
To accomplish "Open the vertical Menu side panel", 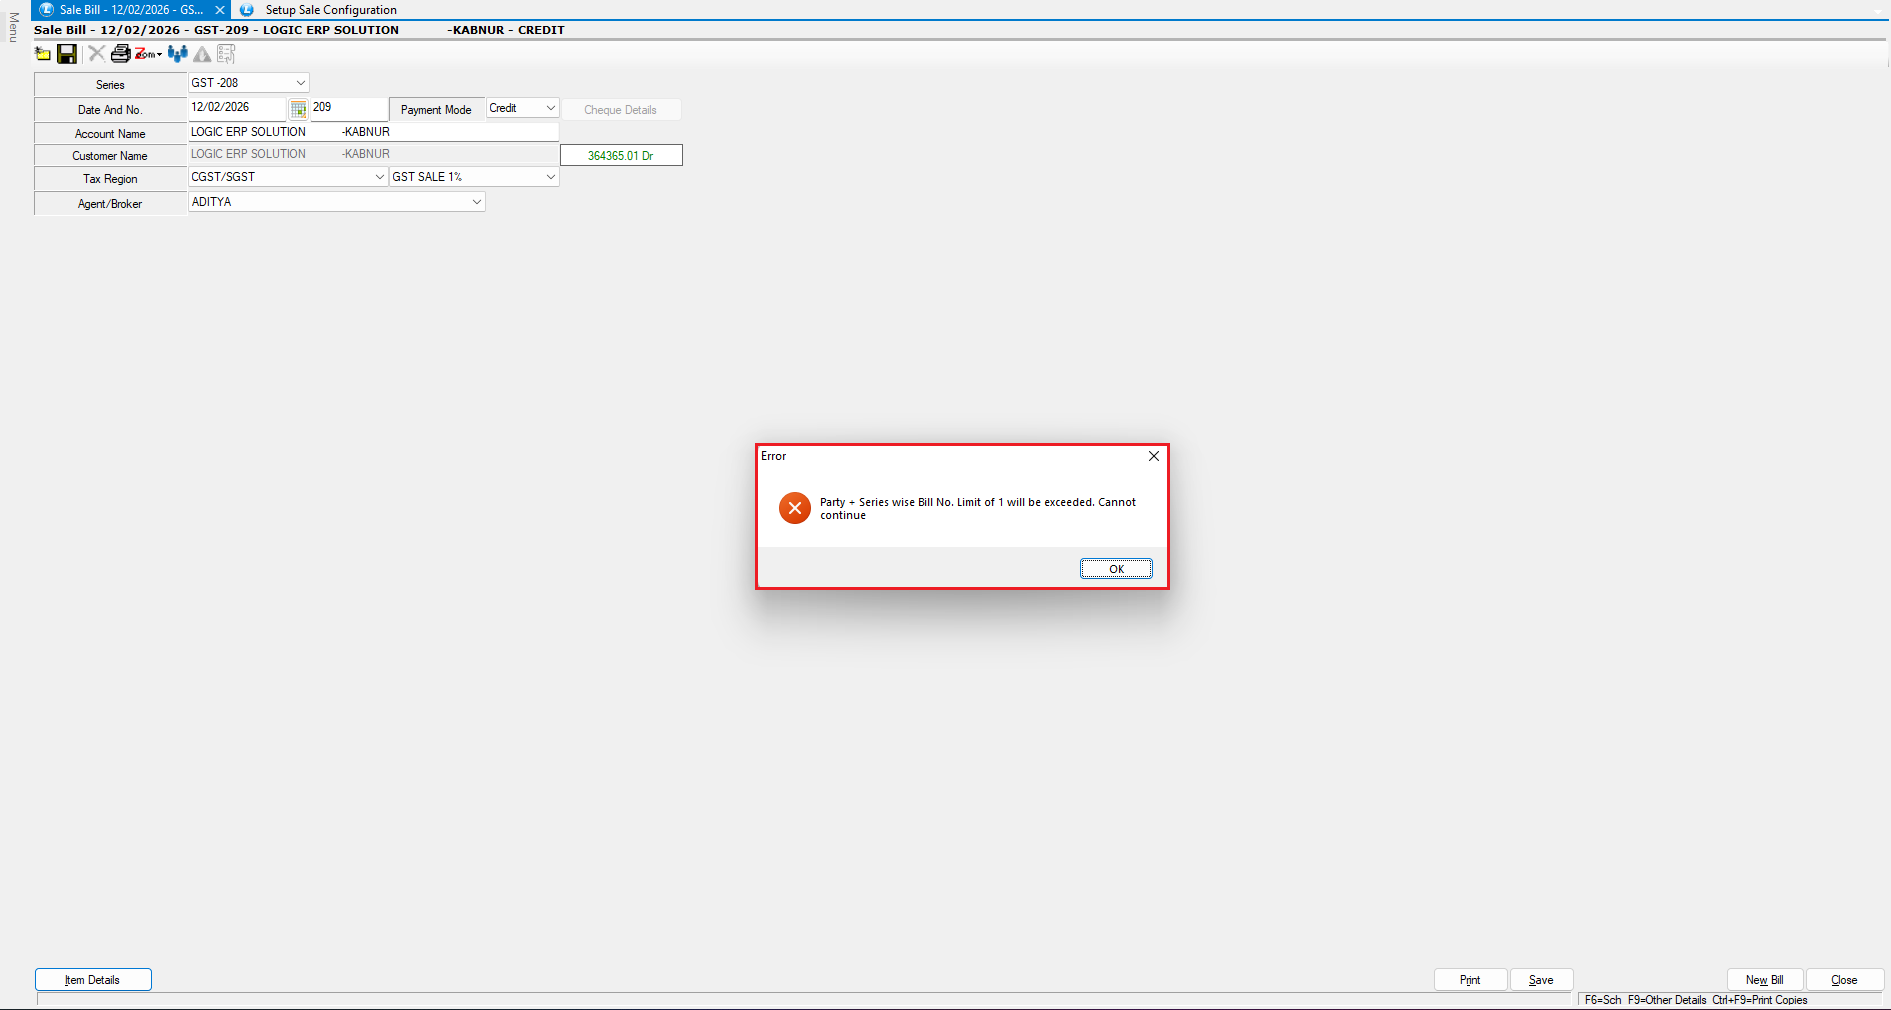I will [x=13, y=27].
